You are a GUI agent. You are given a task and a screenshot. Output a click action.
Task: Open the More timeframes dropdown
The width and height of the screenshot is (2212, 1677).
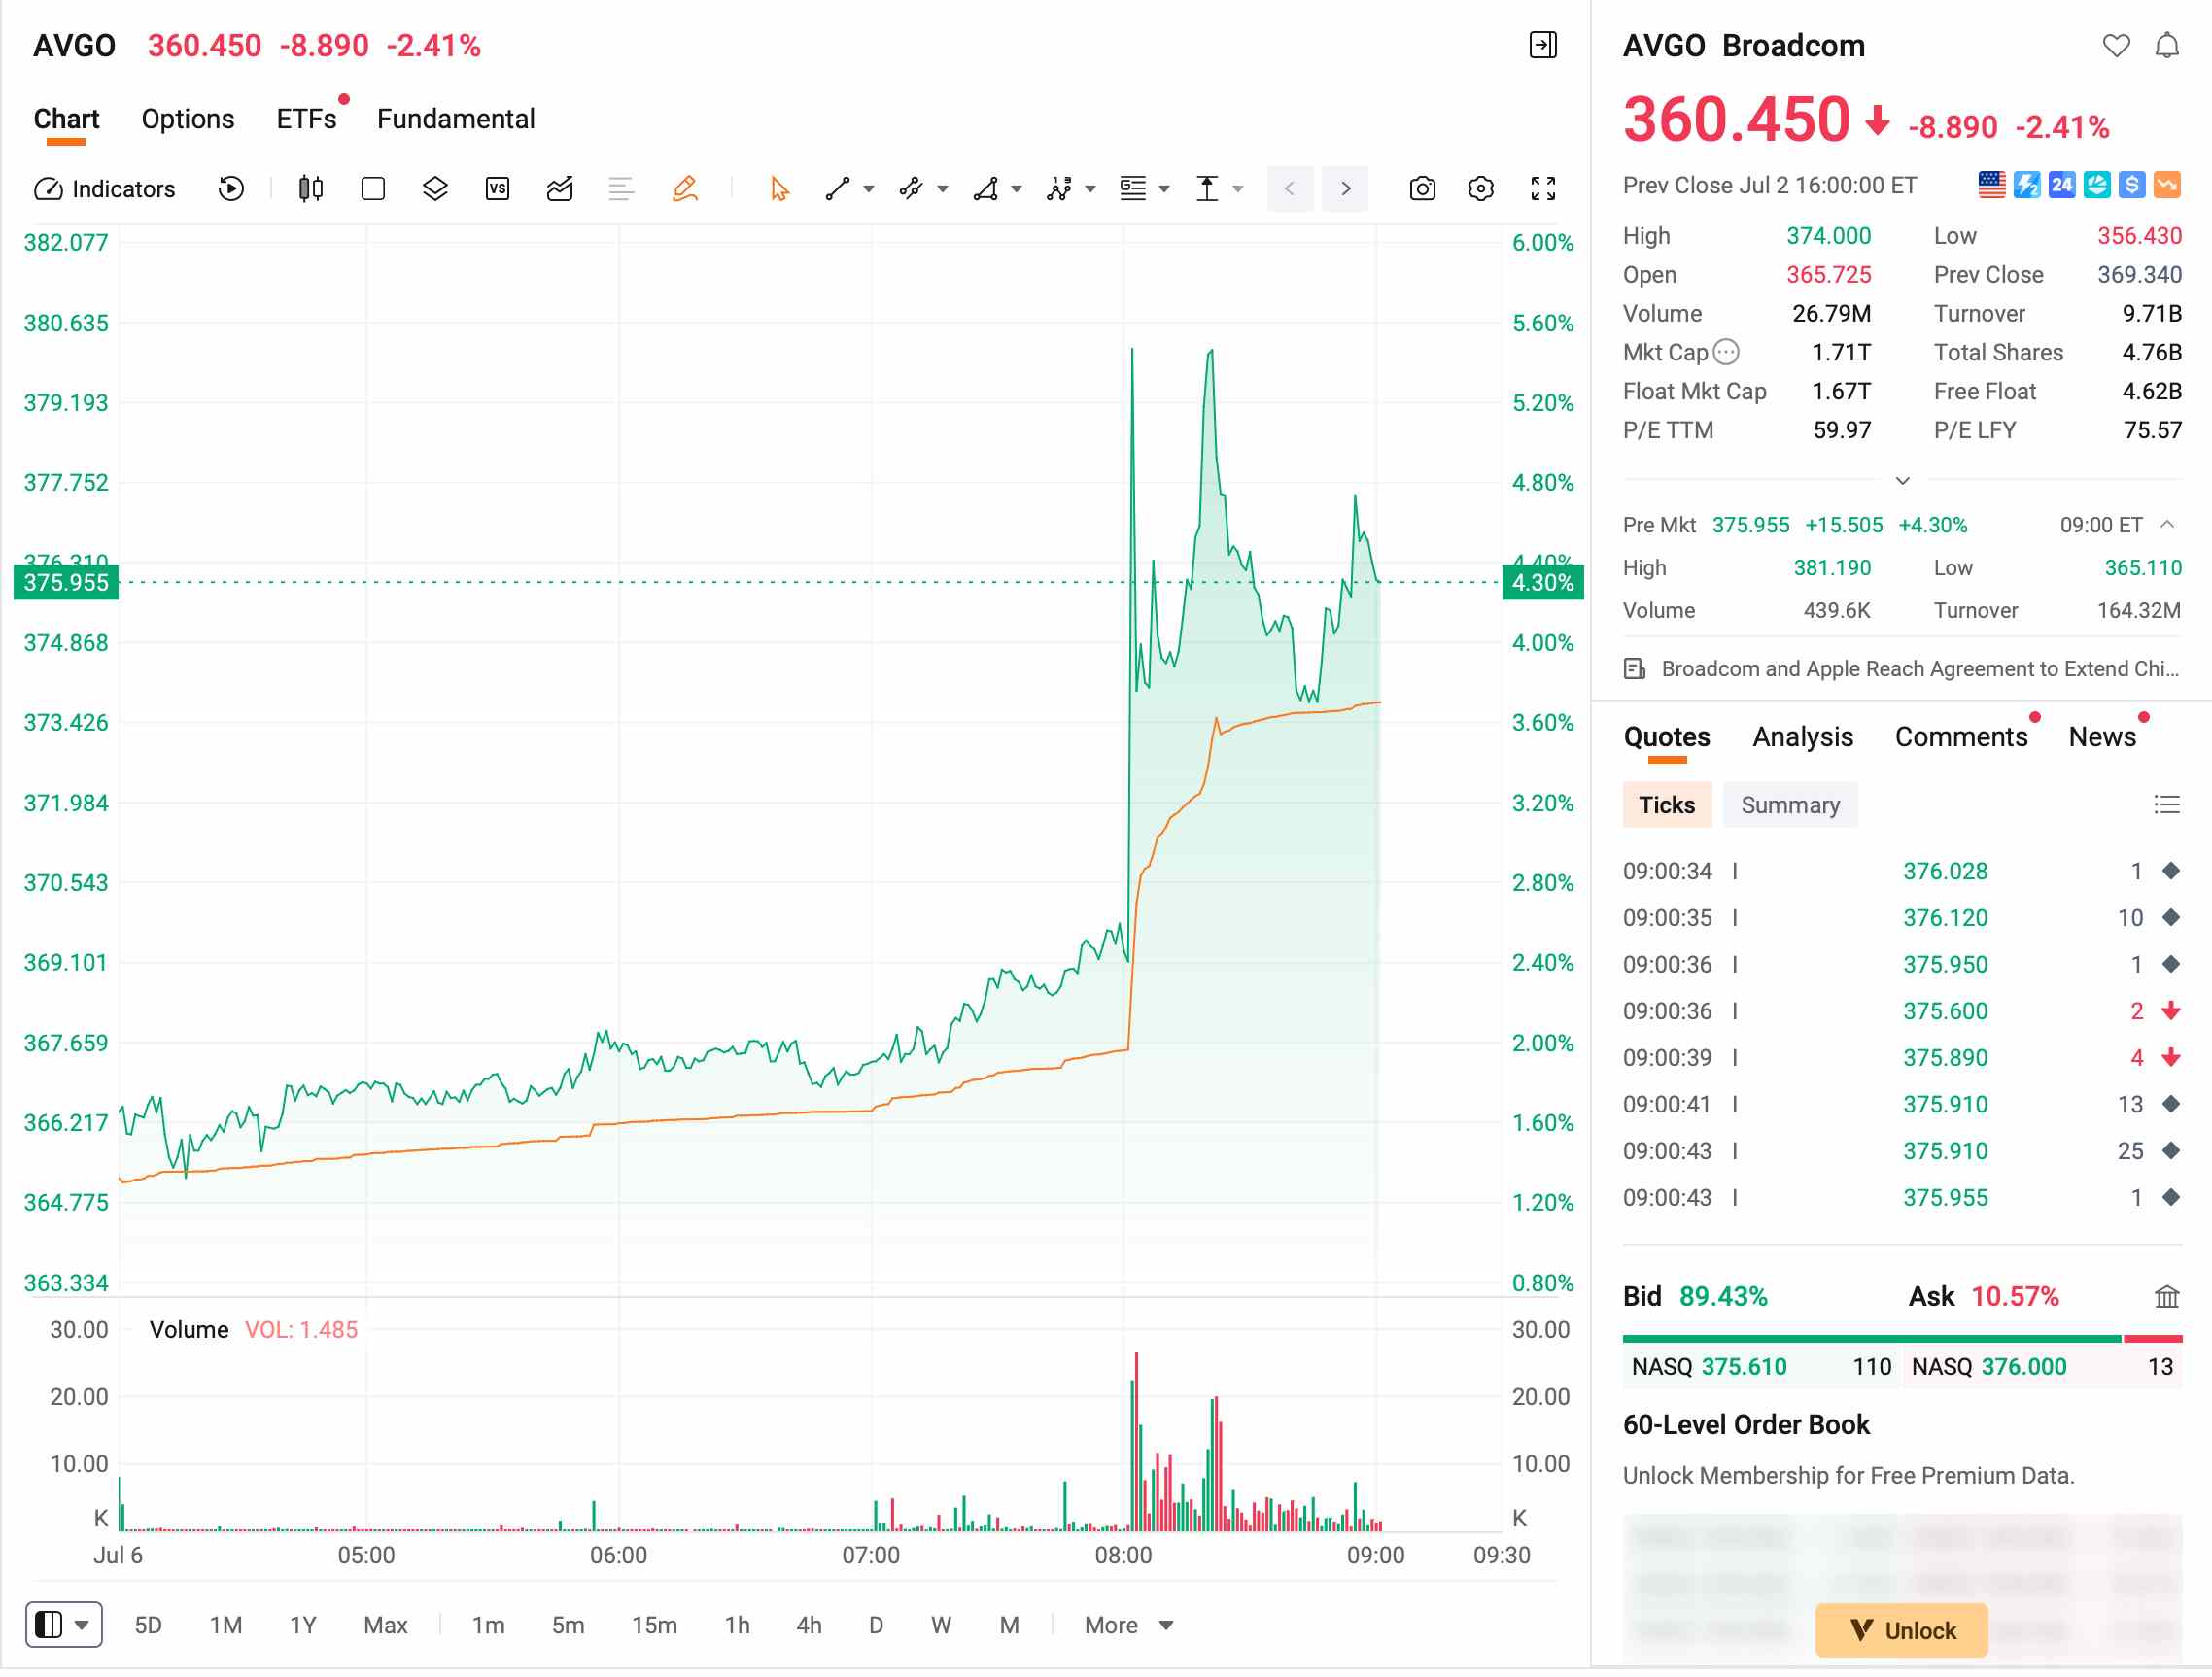click(1128, 1625)
